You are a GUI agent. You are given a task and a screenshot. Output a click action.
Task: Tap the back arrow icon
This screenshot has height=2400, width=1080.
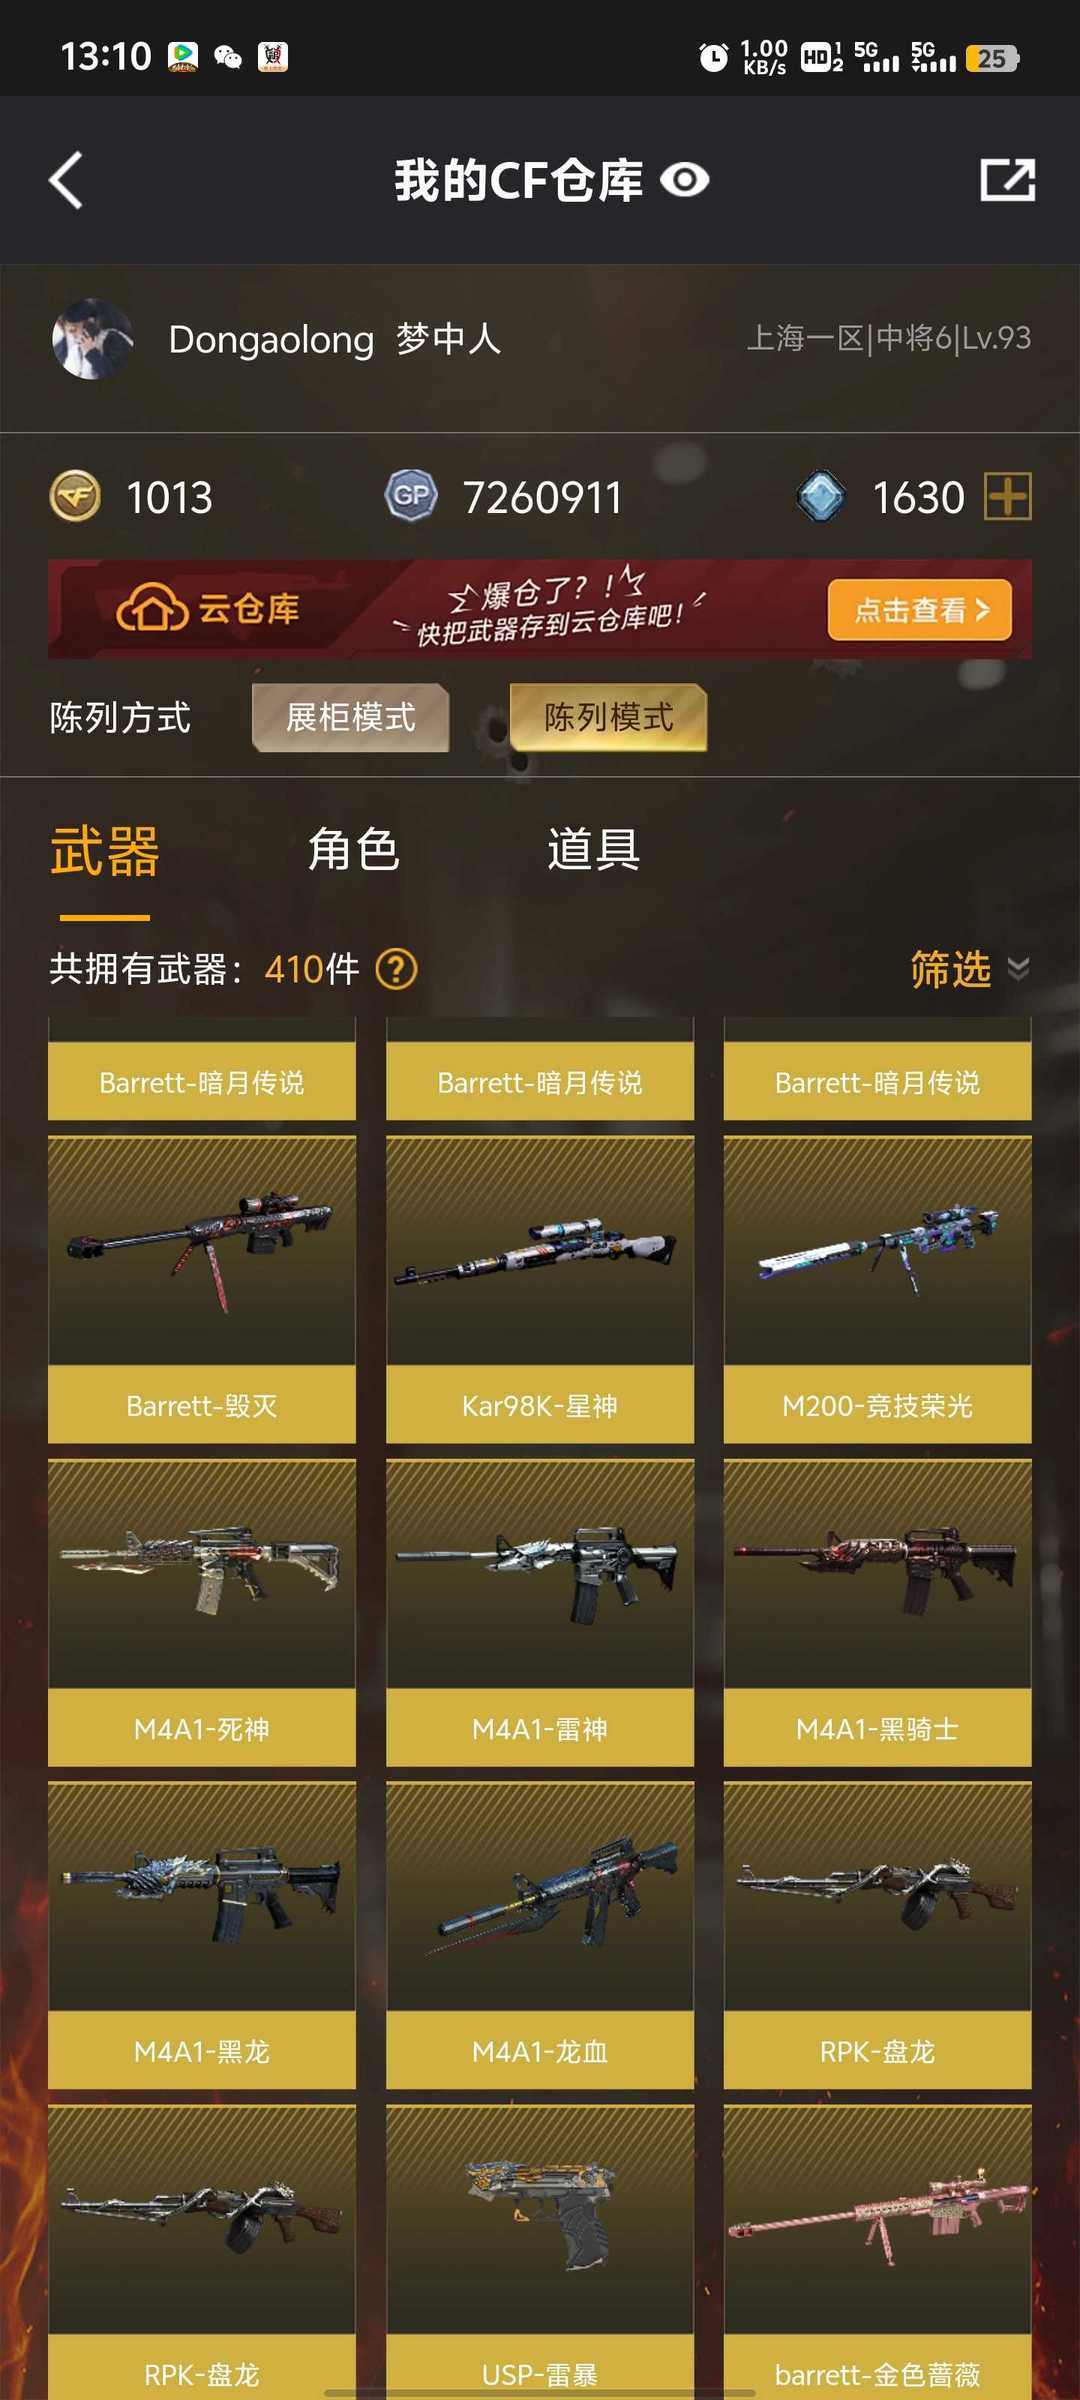tap(66, 181)
